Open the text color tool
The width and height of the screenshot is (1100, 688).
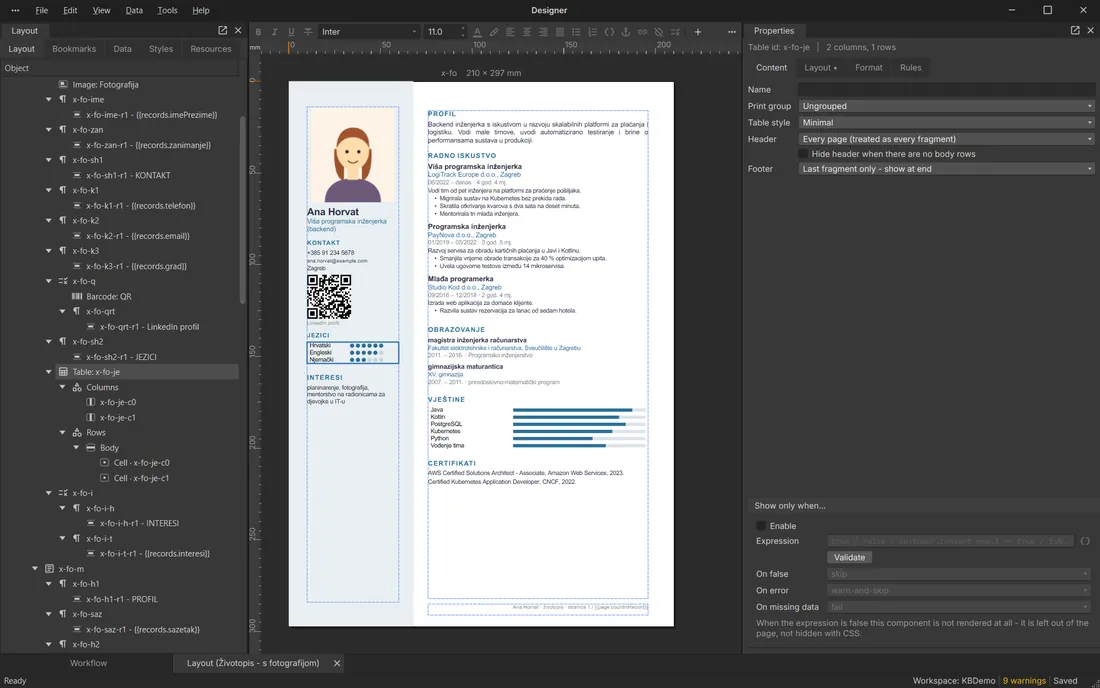click(477, 32)
